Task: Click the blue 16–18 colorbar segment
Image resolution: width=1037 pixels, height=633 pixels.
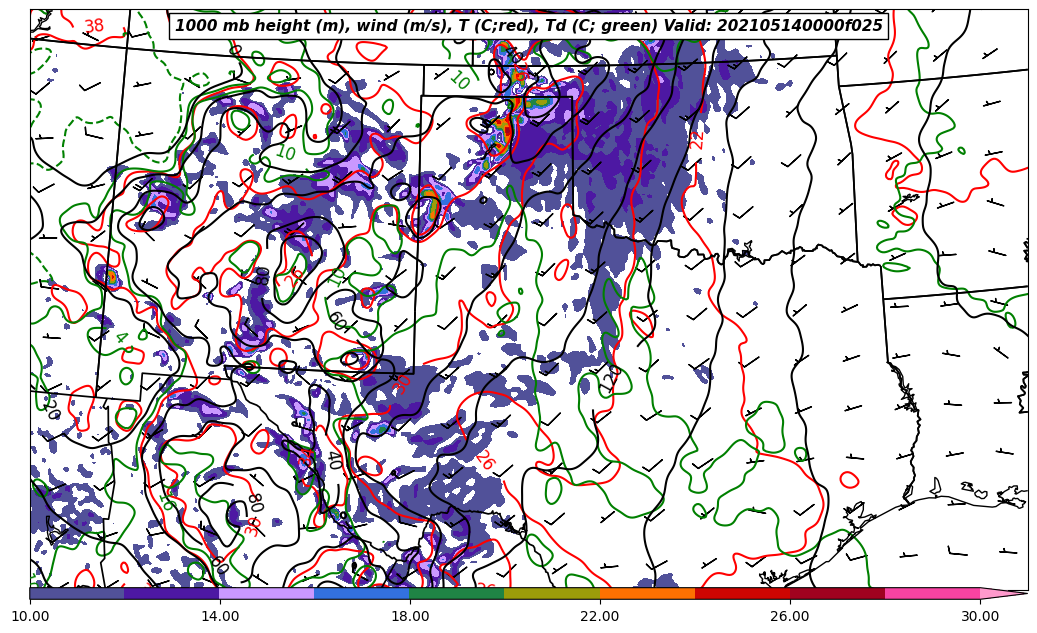Action: click(x=361, y=593)
